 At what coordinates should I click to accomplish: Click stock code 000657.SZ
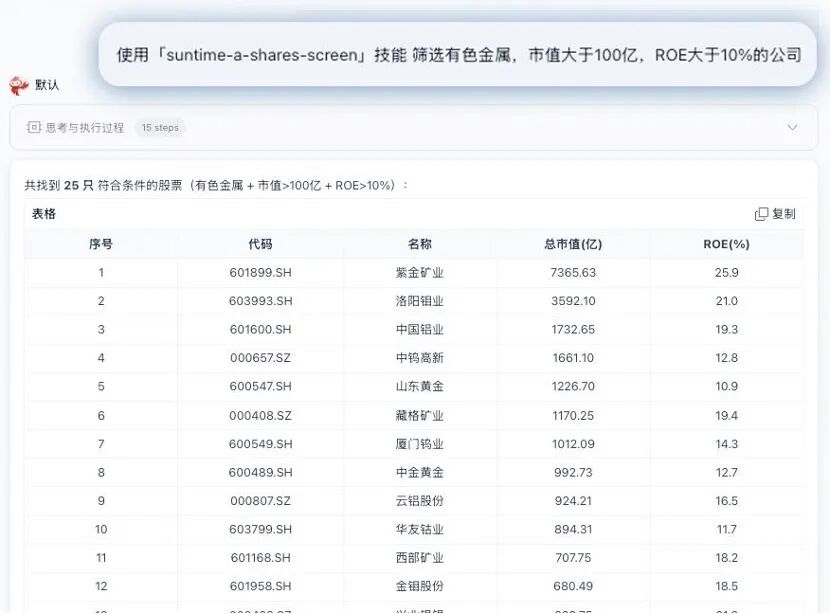point(260,358)
